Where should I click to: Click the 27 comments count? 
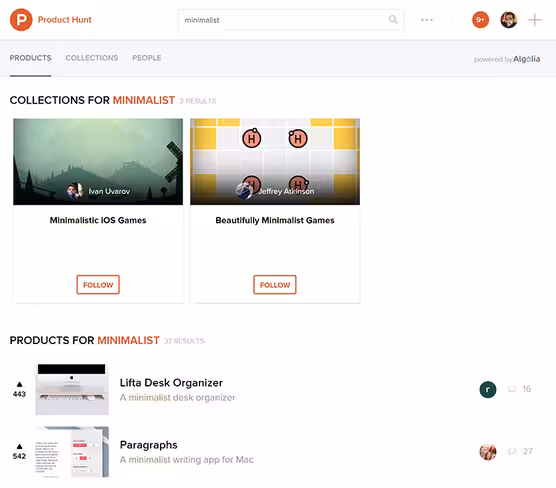click(x=528, y=451)
